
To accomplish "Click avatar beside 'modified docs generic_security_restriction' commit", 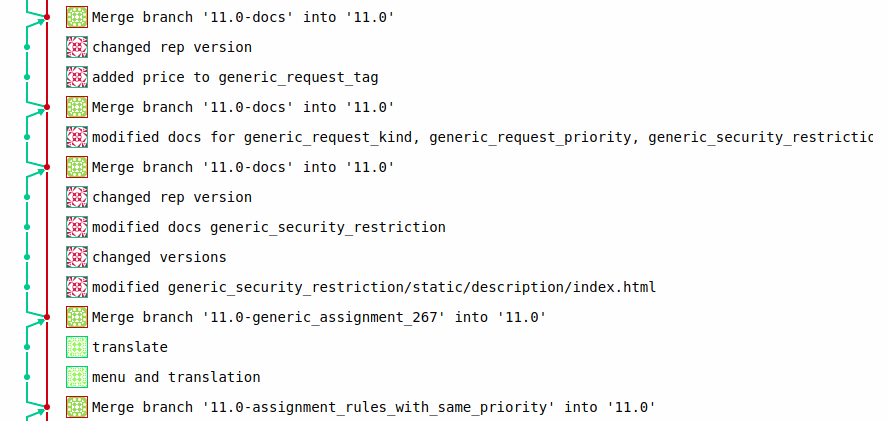I will [x=77, y=227].
